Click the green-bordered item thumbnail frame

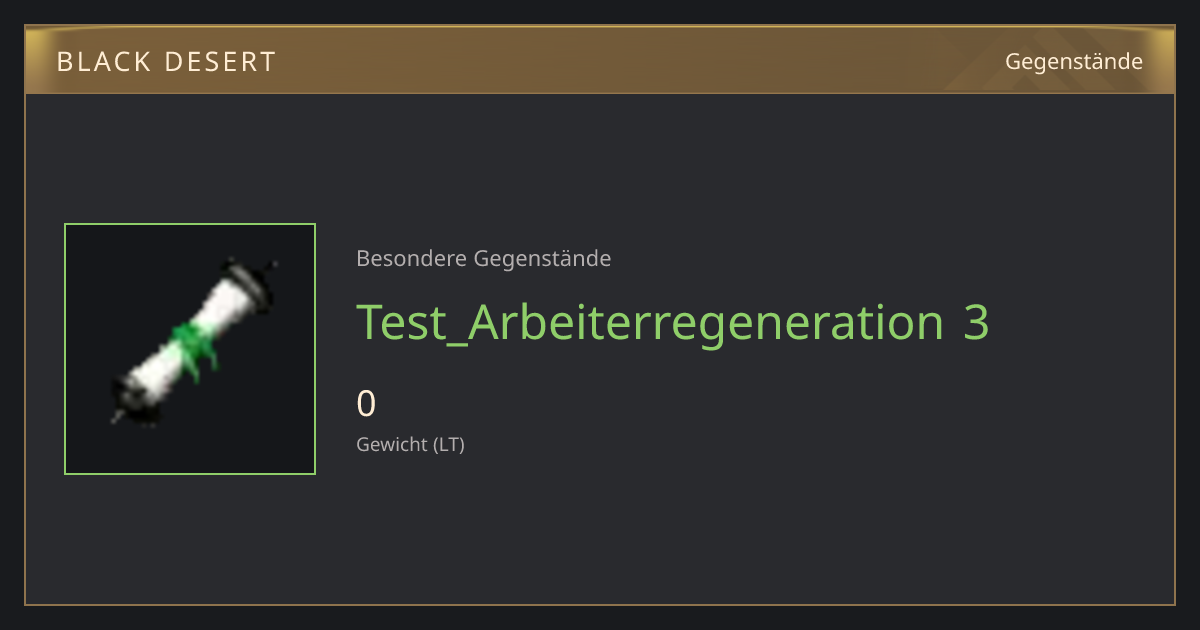190,349
